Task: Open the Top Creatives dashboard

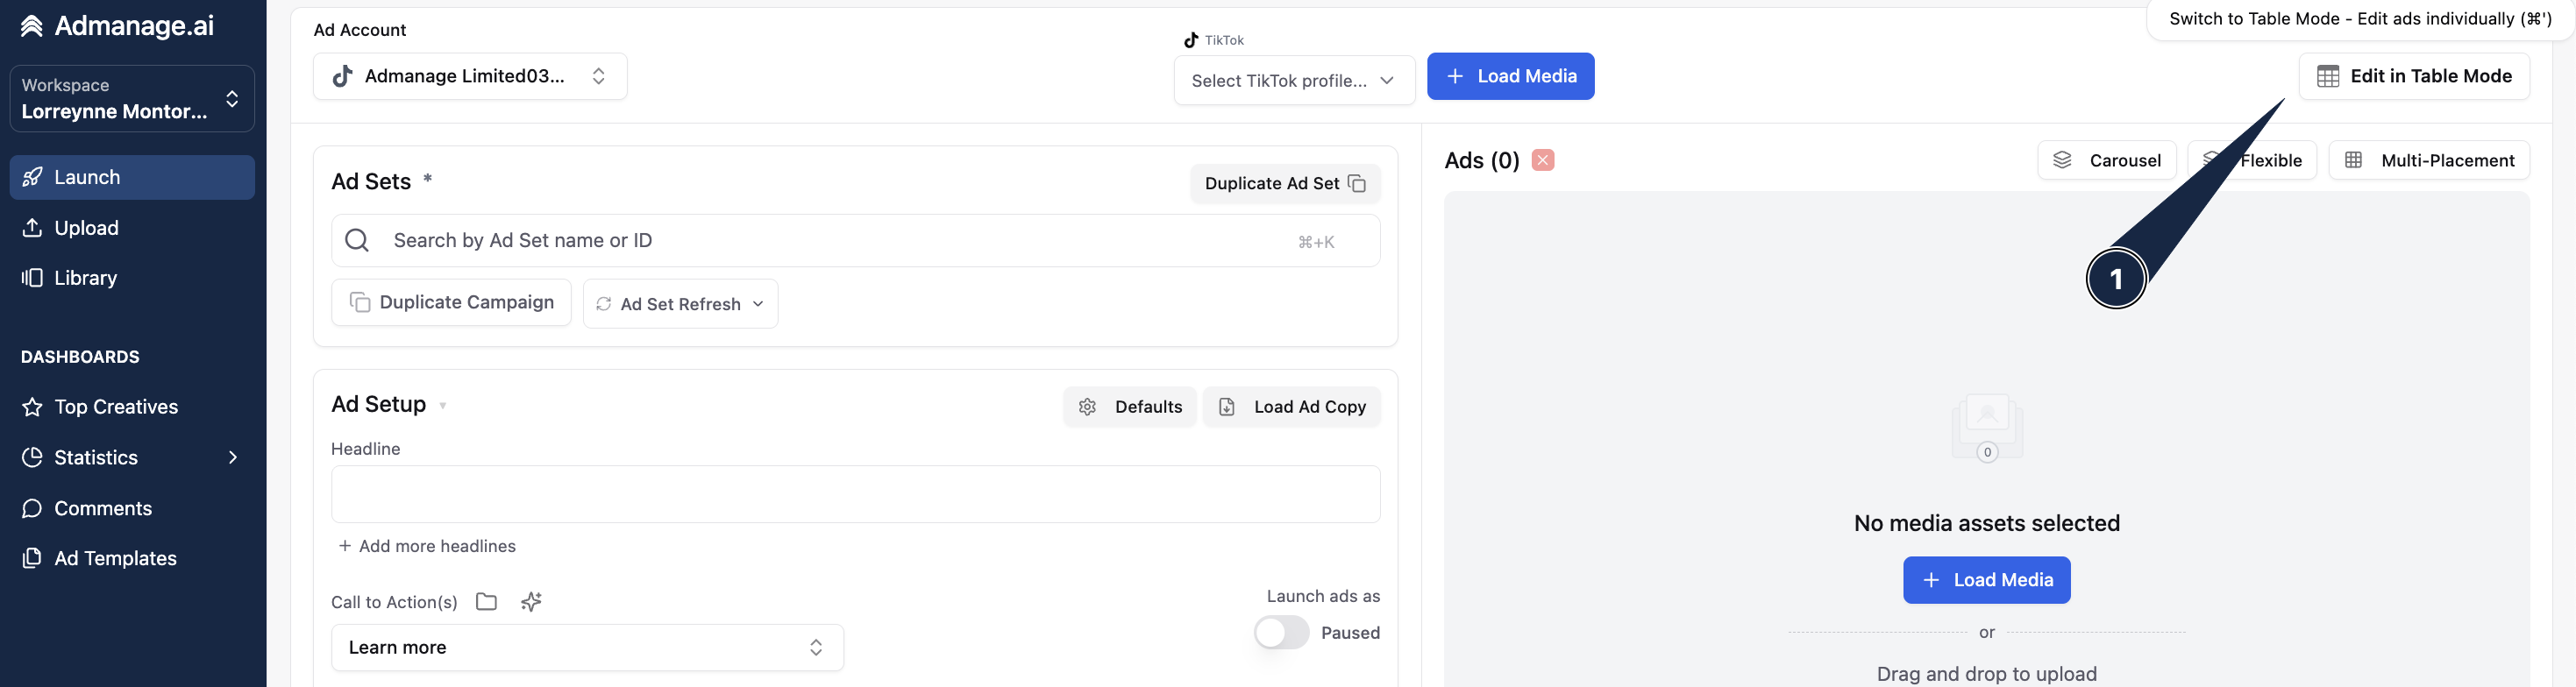Action: pyautogui.click(x=132, y=407)
